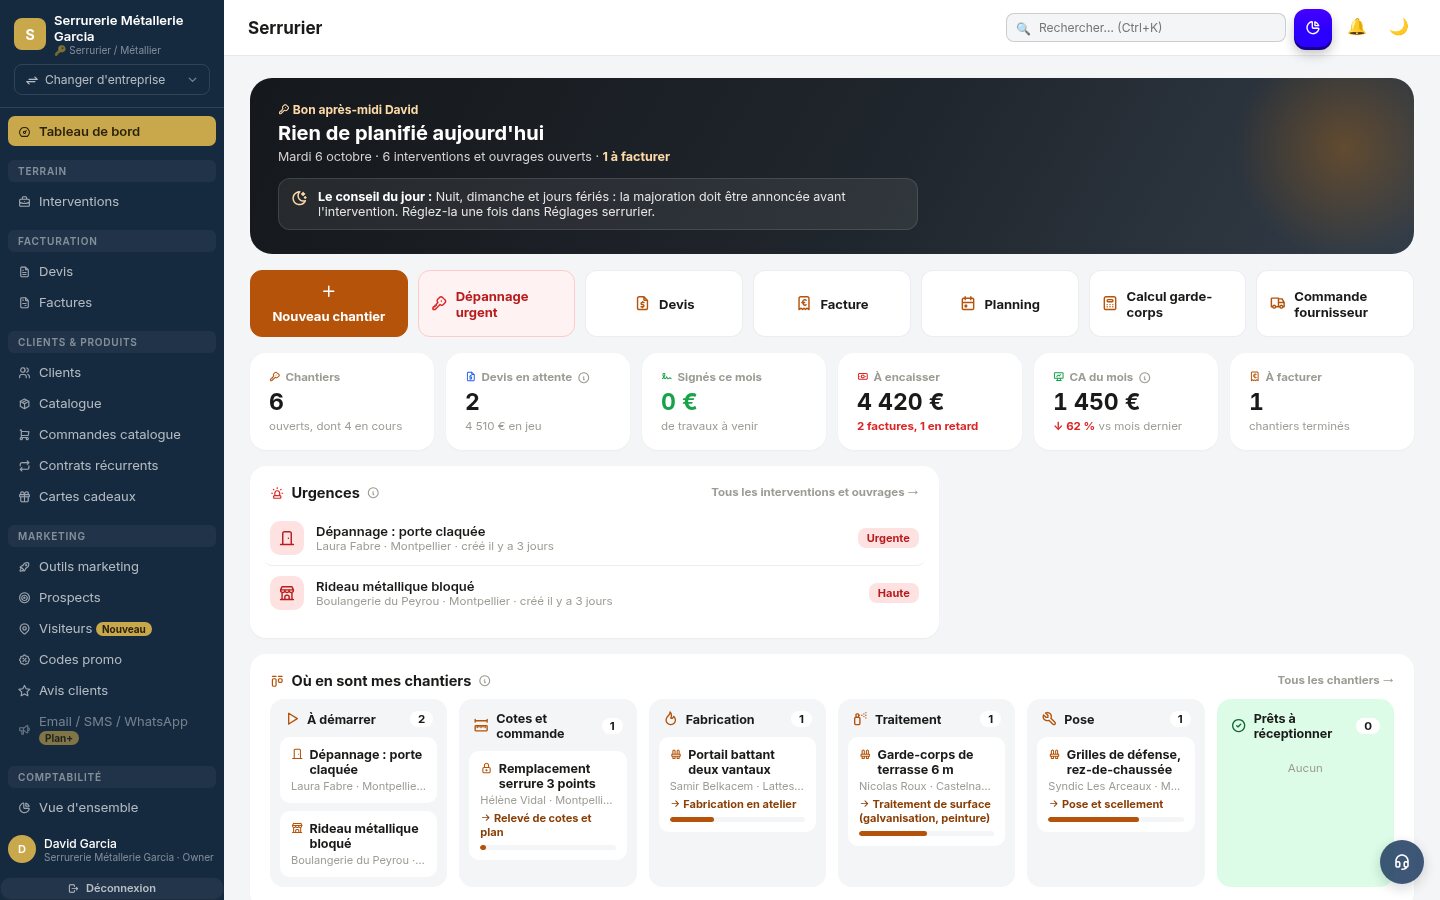Image resolution: width=1440 pixels, height=900 pixels.
Task: Open Cartes cadeaux page
Action: (112, 497)
